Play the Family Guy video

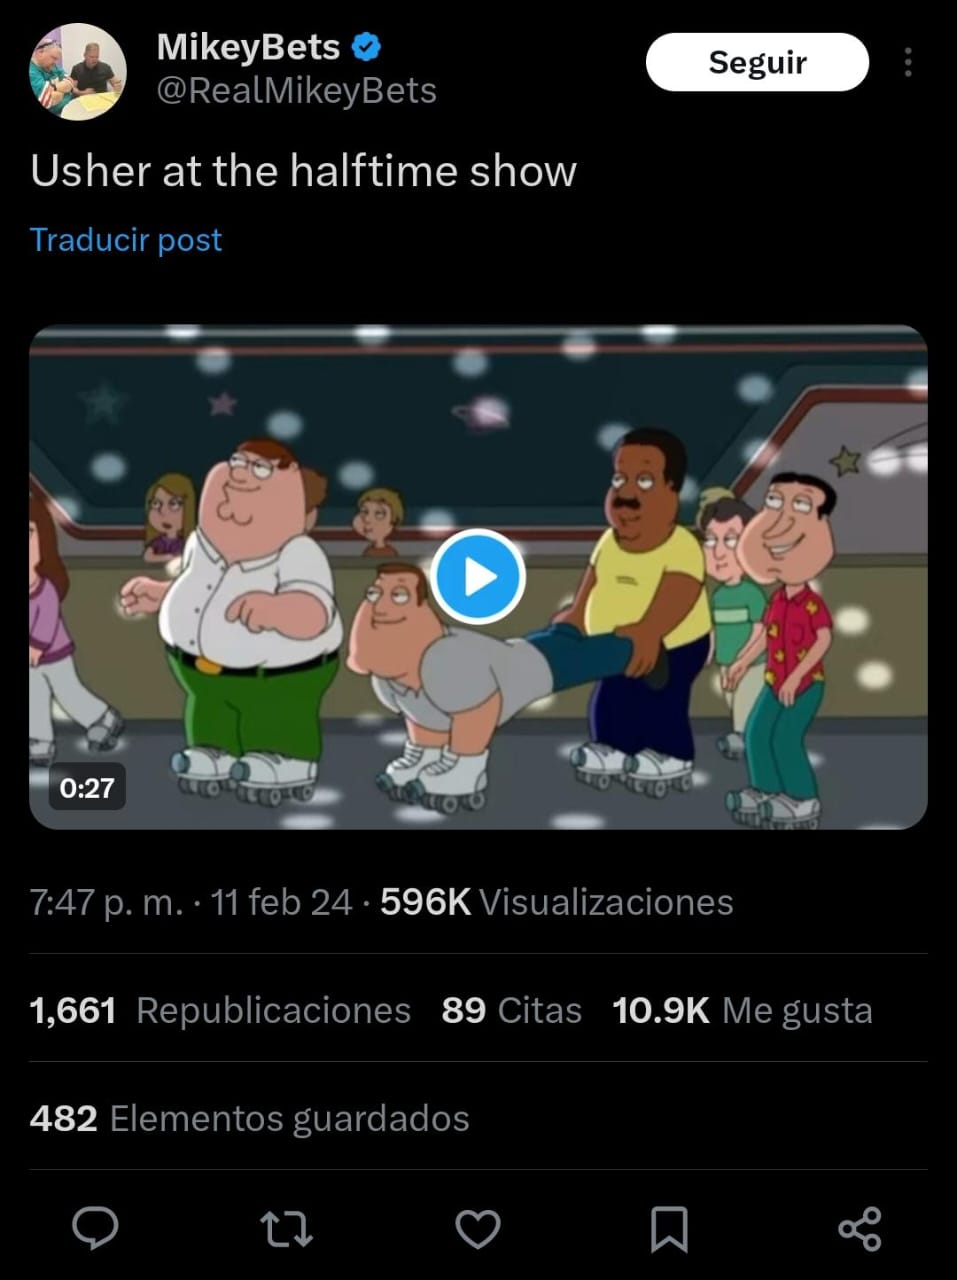click(x=478, y=577)
